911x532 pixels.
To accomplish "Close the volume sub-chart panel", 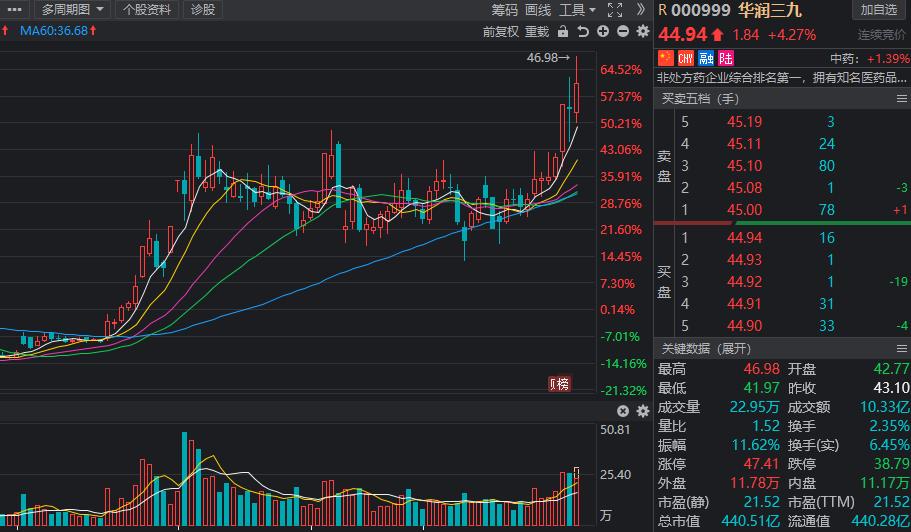I will click(623, 411).
